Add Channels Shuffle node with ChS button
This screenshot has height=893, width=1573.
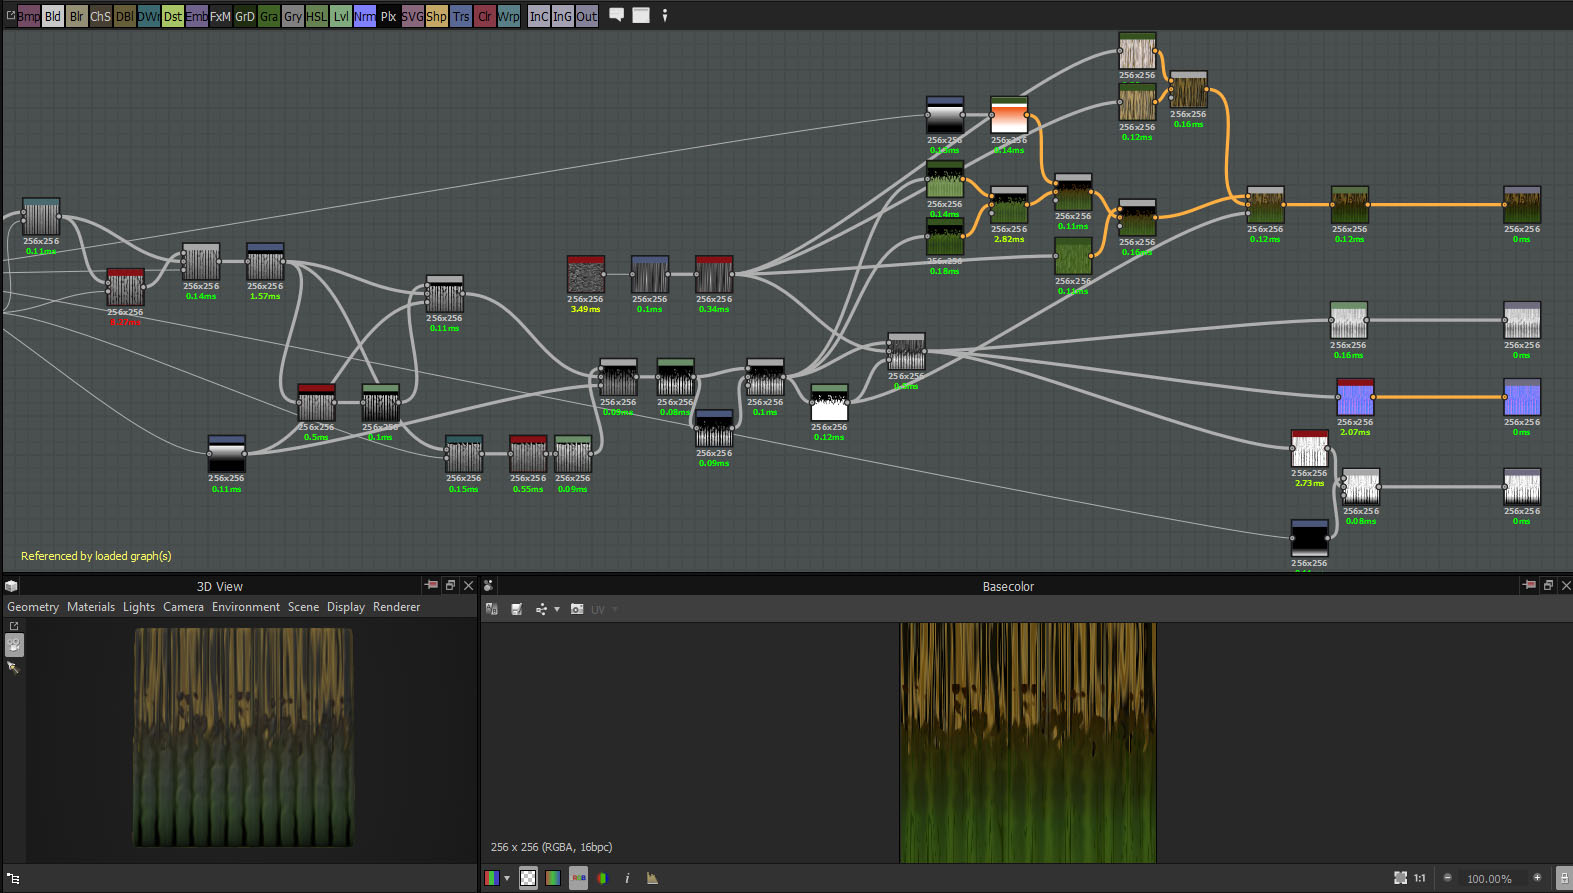[101, 16]
